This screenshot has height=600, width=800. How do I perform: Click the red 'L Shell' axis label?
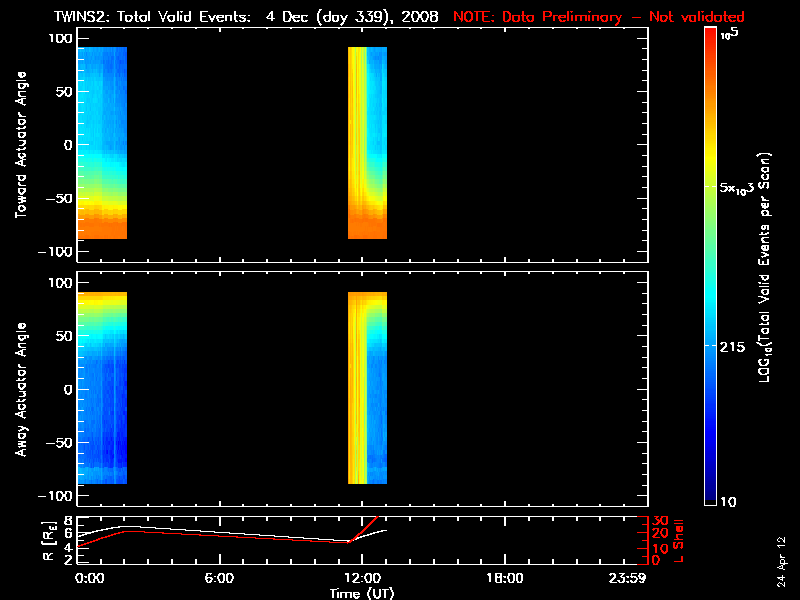pos(678,538)
